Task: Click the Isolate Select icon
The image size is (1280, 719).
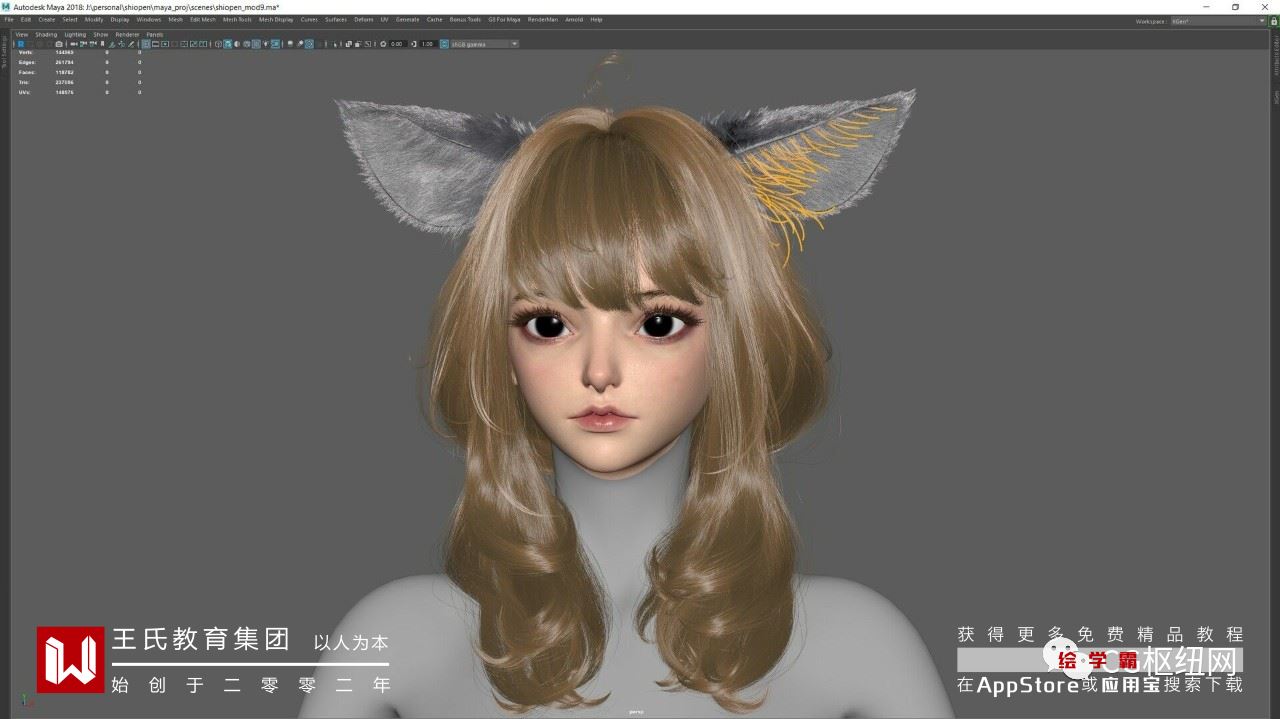Action: pos(335,44)
